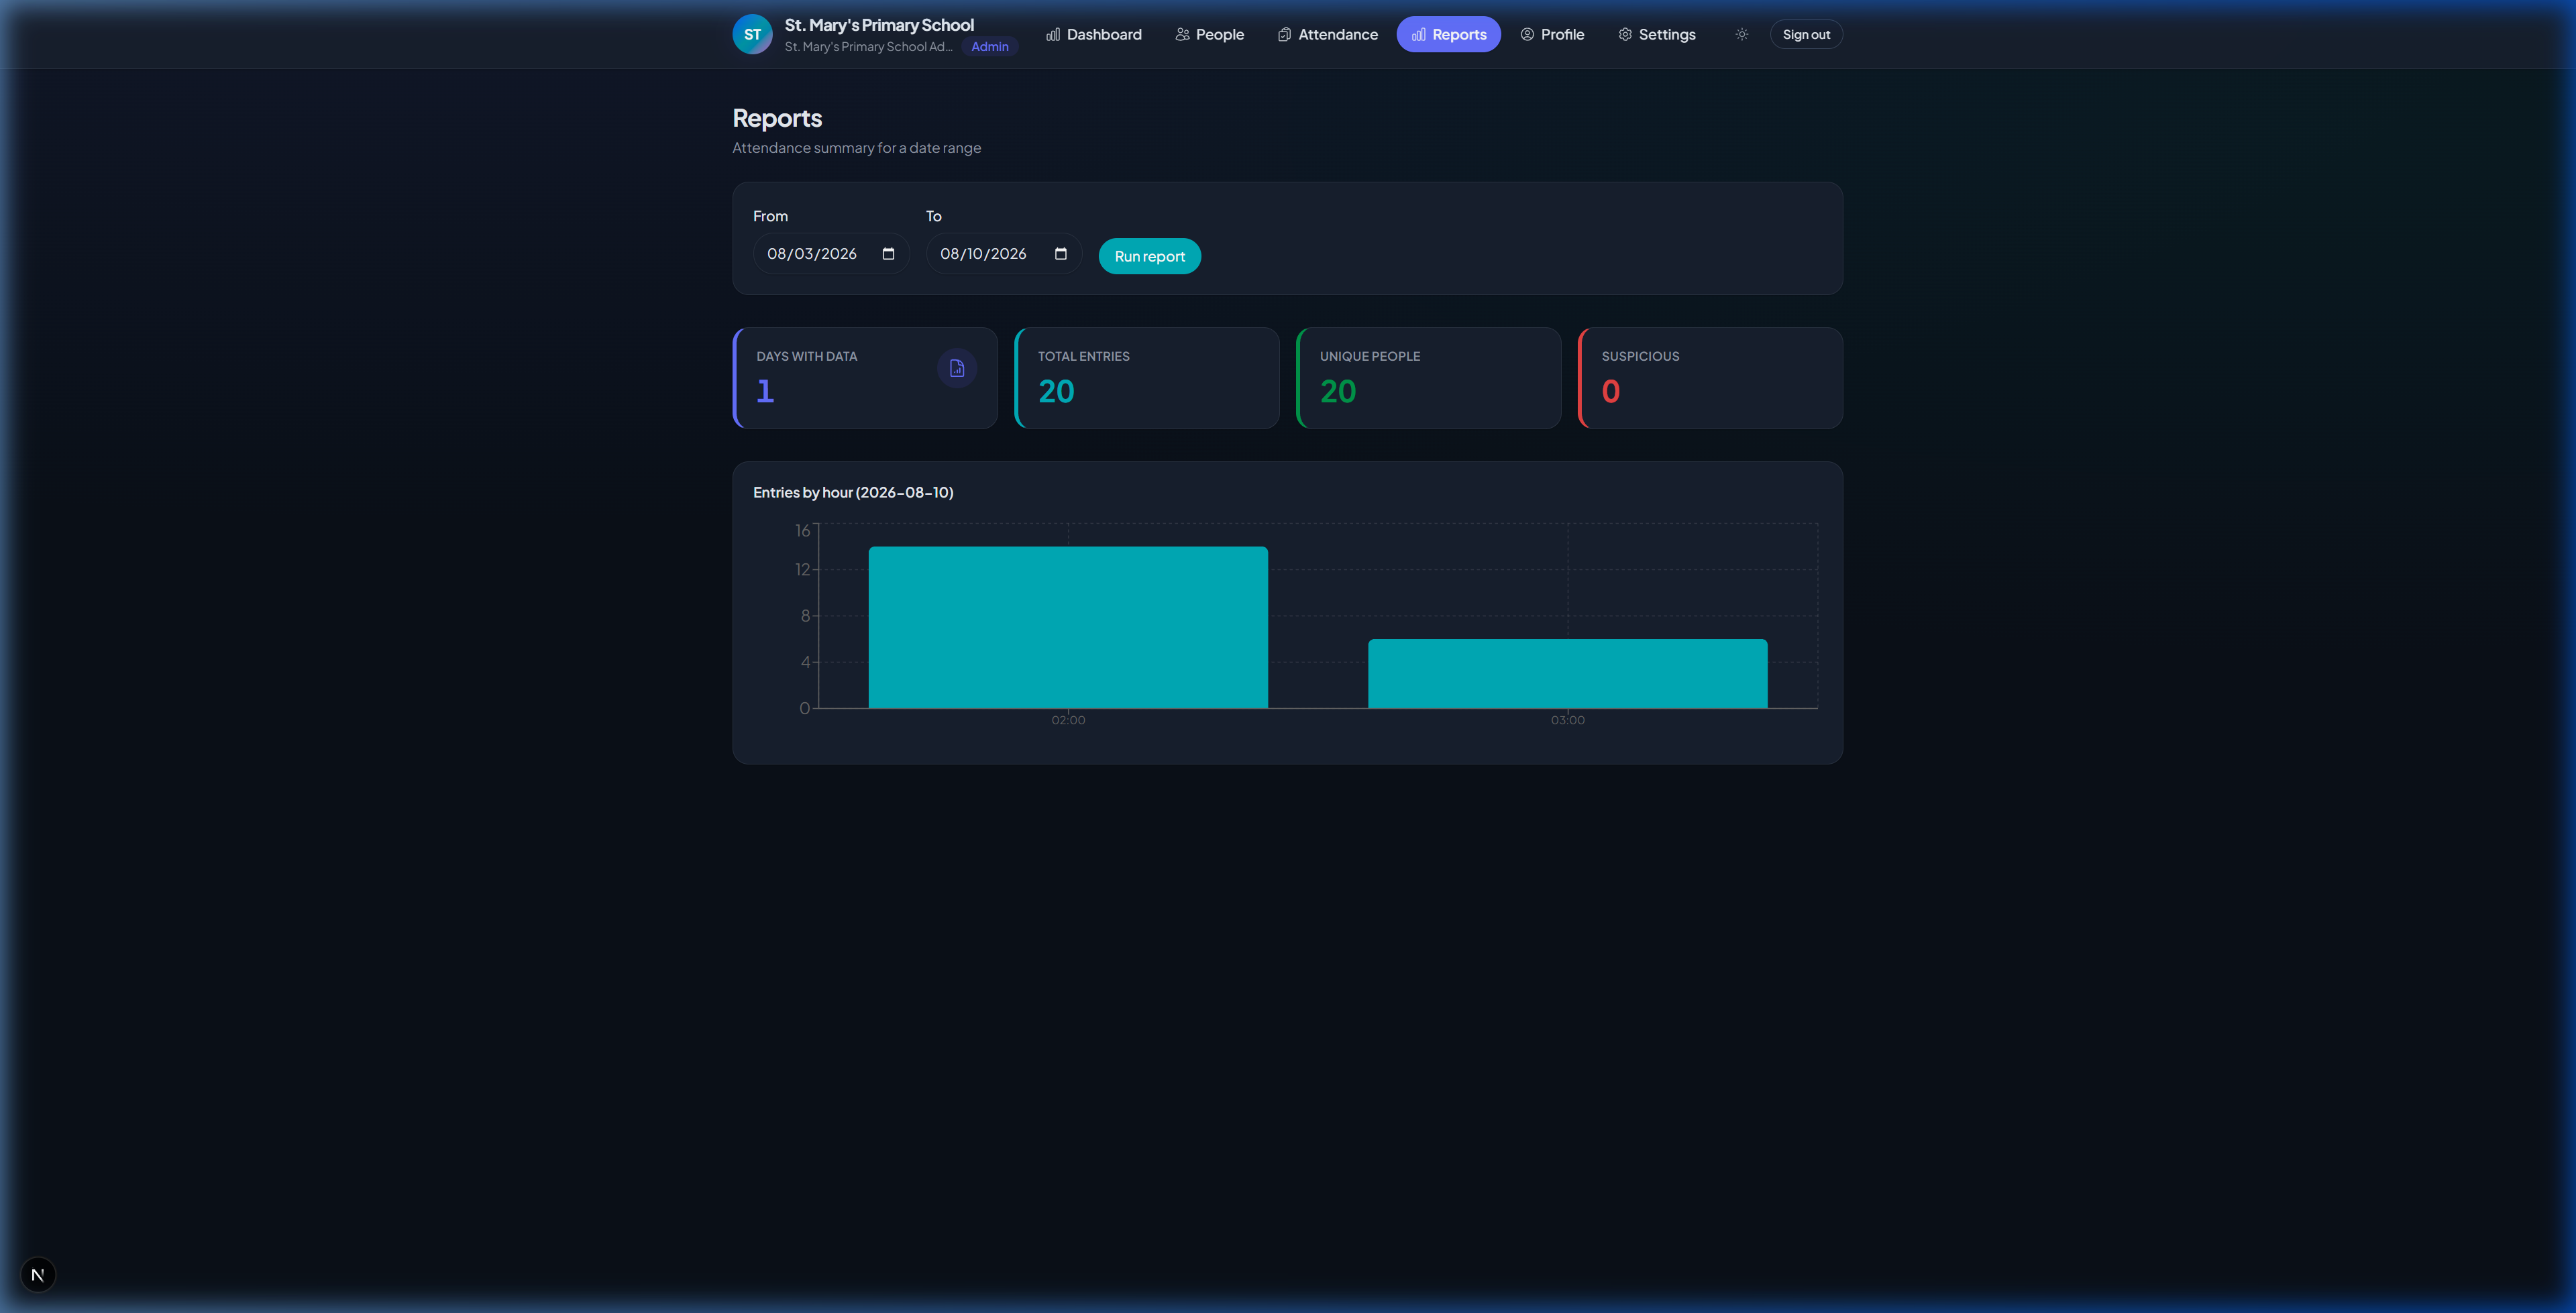The width and height of the screenshot is (2576, 1313).
Task: Run the attendance report
Action: click(1149, 256)
